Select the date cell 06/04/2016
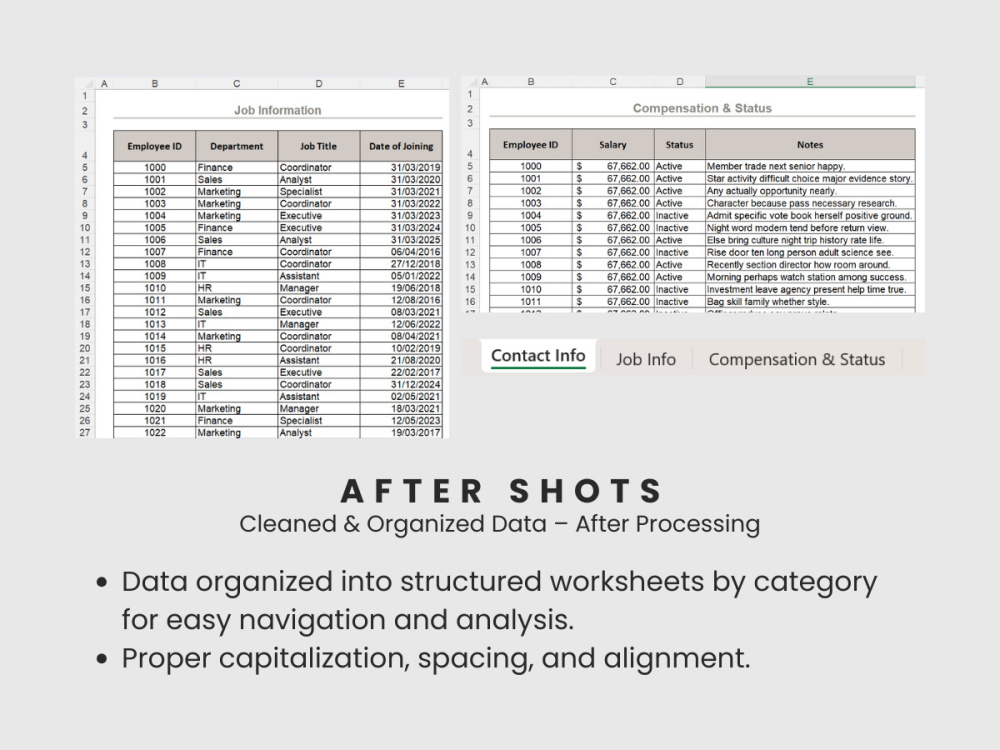Viewport: 1000px width, 750px height. [x=401, y=252]
